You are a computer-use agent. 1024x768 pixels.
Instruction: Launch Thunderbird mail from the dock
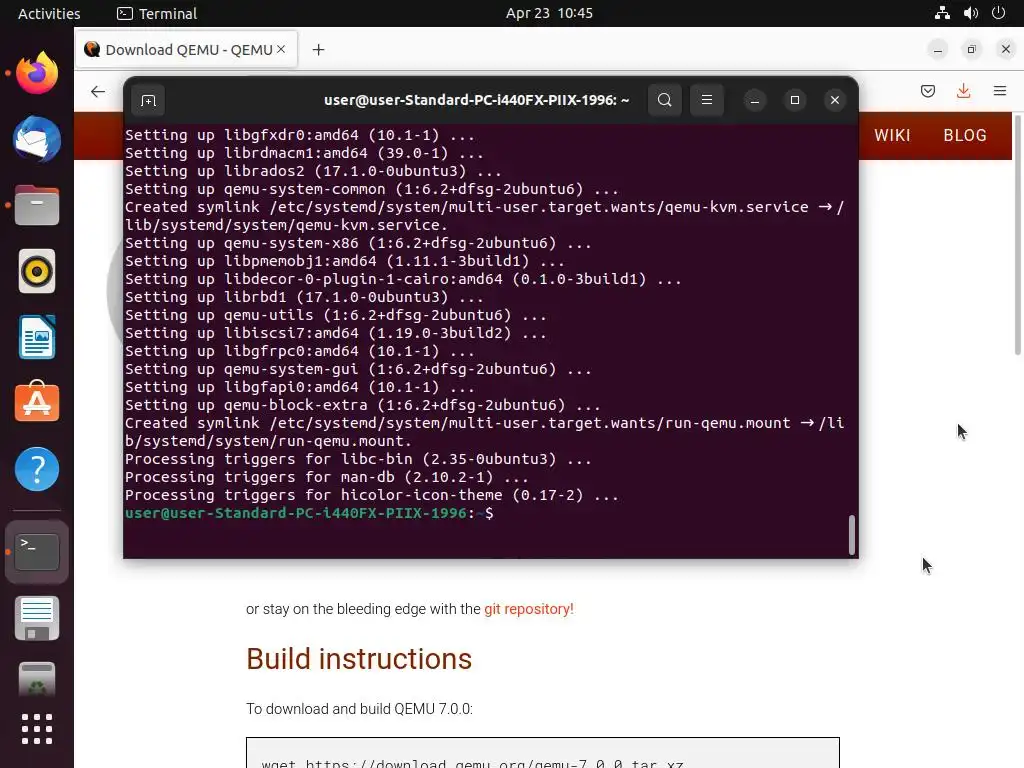[x=37, y=139]
